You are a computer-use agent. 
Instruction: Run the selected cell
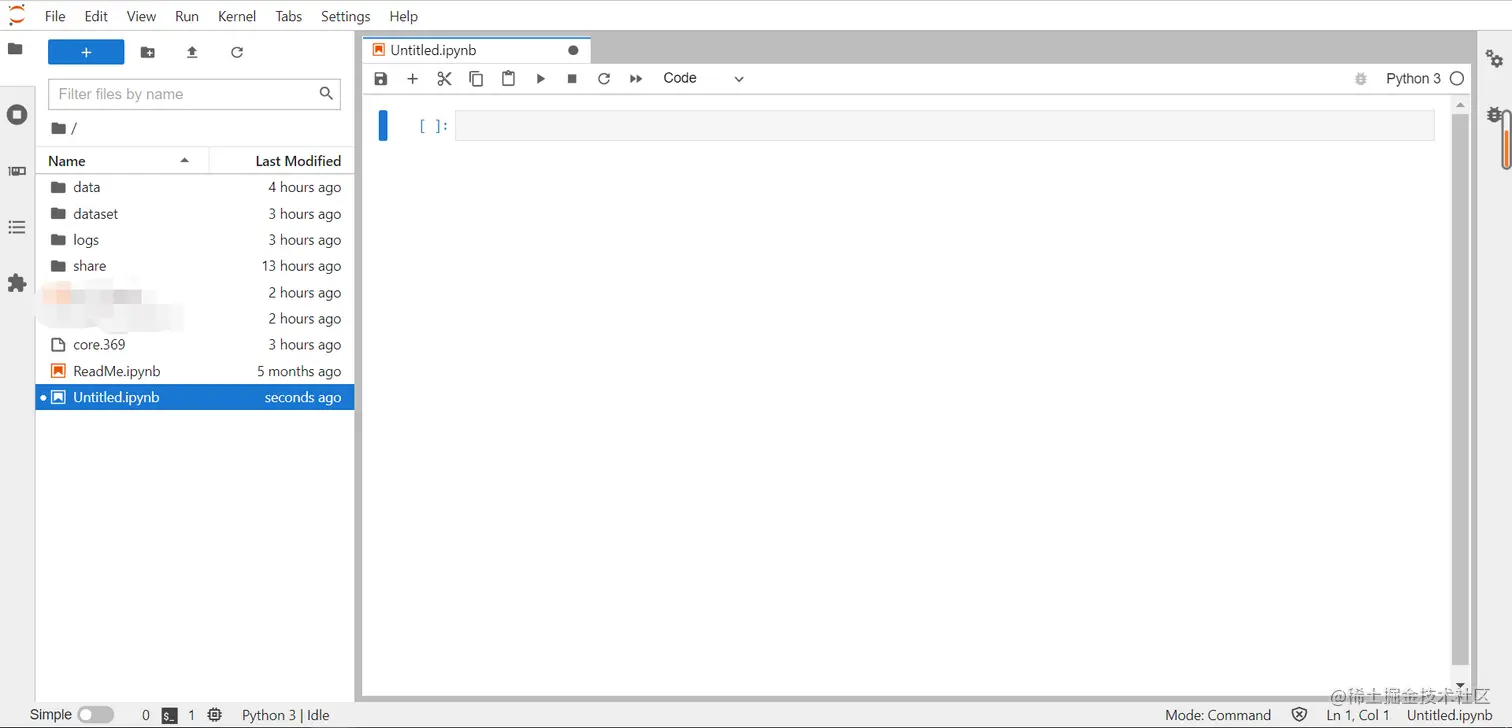540,78
